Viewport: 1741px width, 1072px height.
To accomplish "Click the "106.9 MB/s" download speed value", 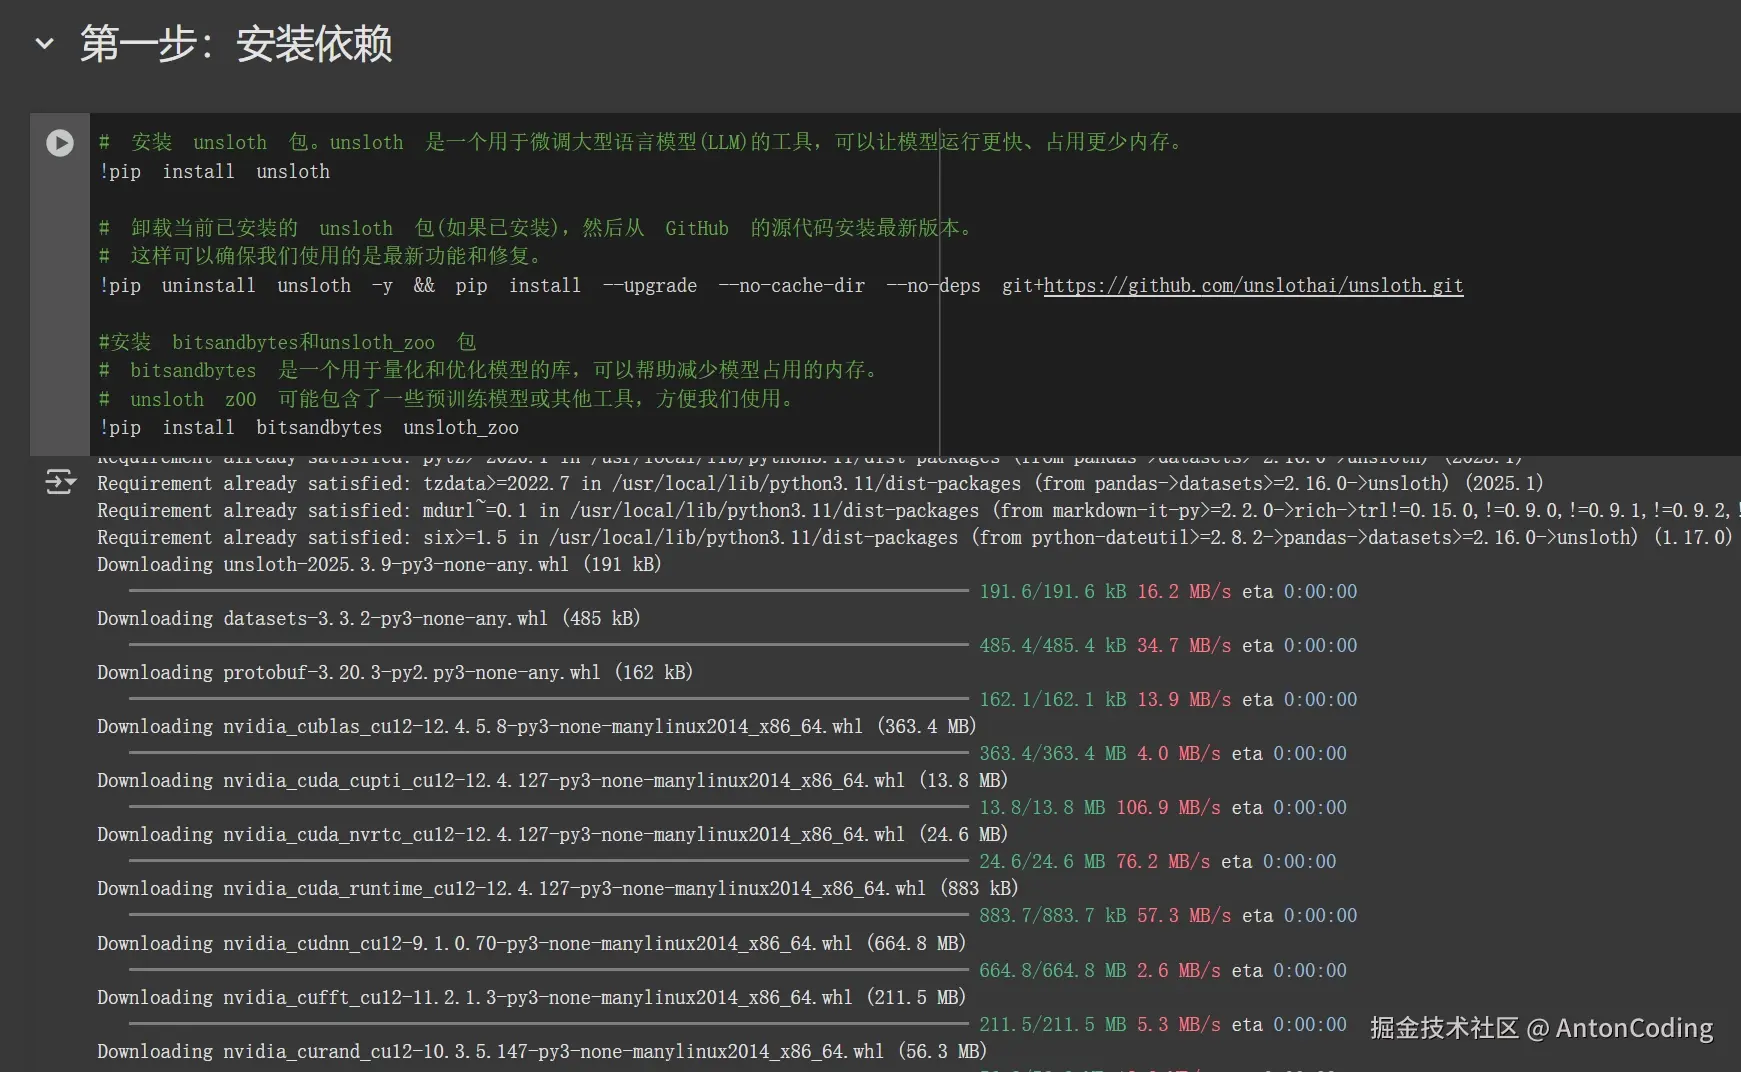I will tap(1168, 808).
